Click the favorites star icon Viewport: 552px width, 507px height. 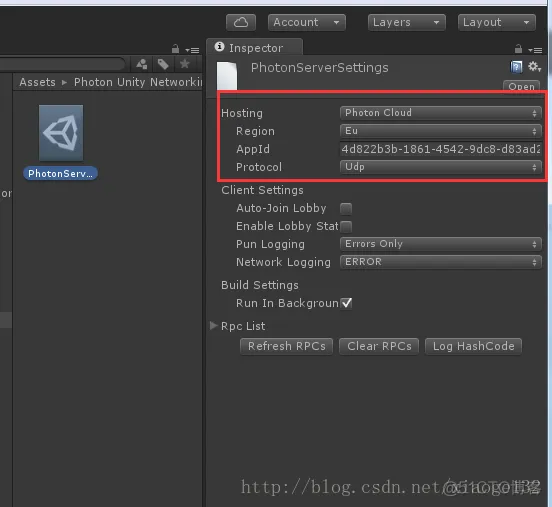(184, 64)
